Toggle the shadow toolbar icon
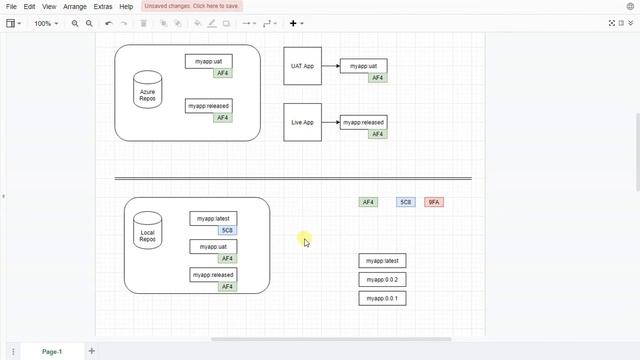Viewport: 640px width, 360px height. (226, 24)
